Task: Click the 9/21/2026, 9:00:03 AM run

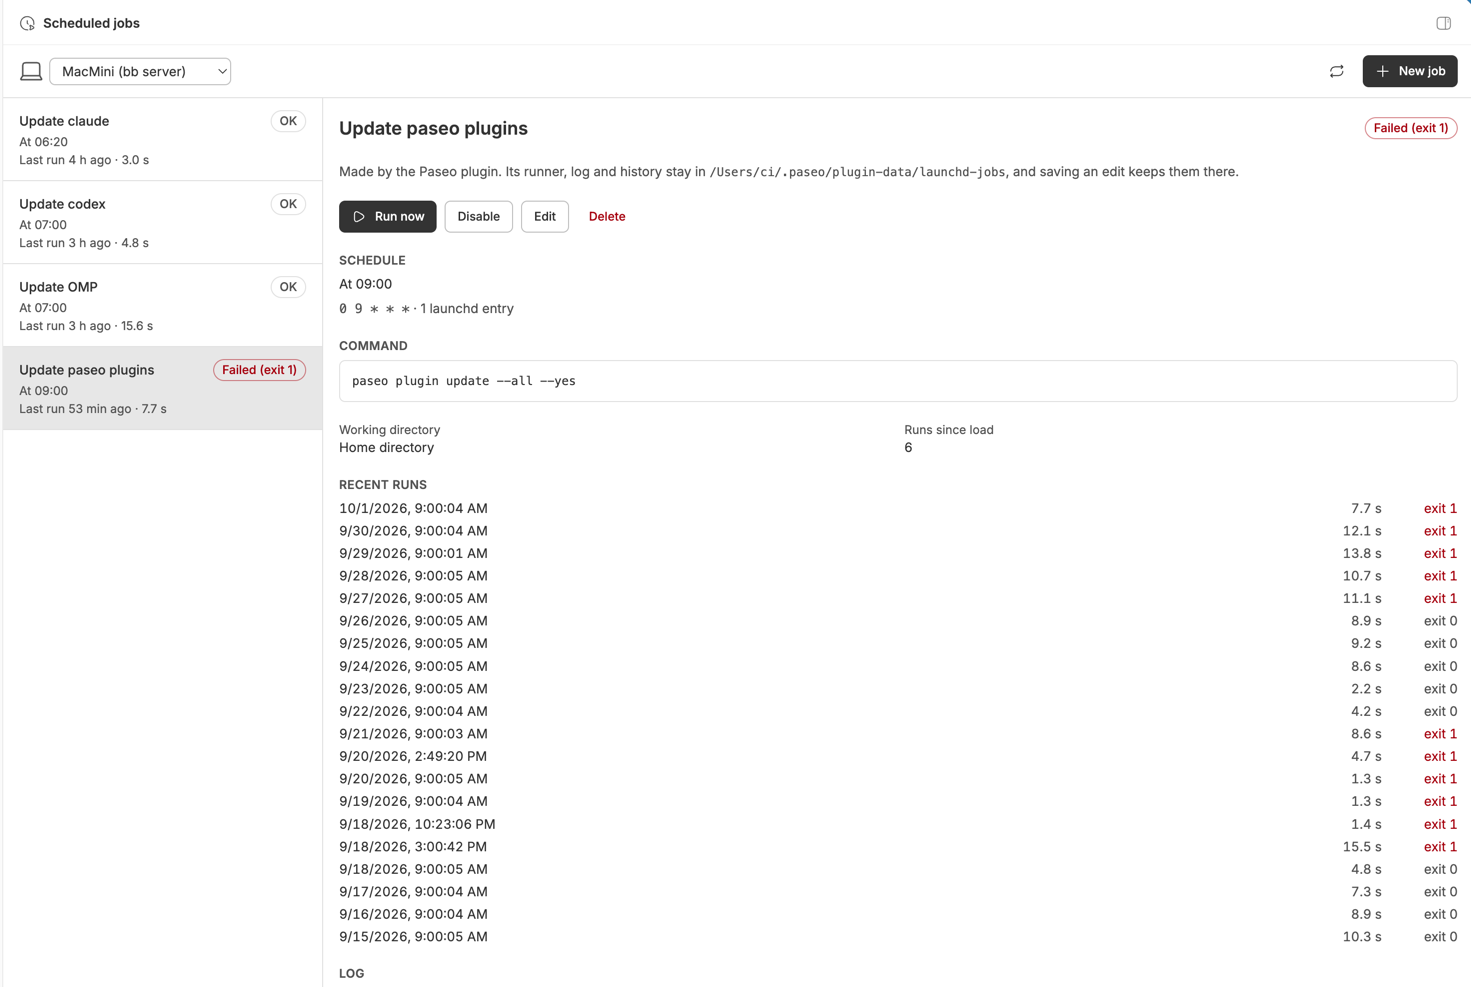Action: (897, 734)
